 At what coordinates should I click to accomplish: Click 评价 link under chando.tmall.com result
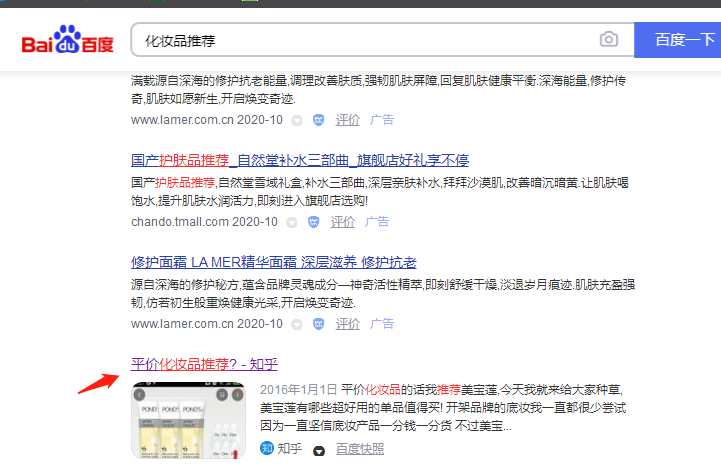(343, 222)
